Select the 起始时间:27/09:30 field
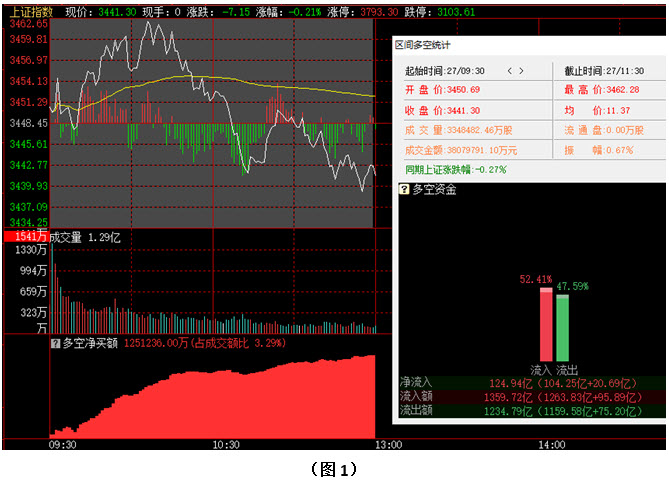The image size is (669, 490). pos(445,71)
